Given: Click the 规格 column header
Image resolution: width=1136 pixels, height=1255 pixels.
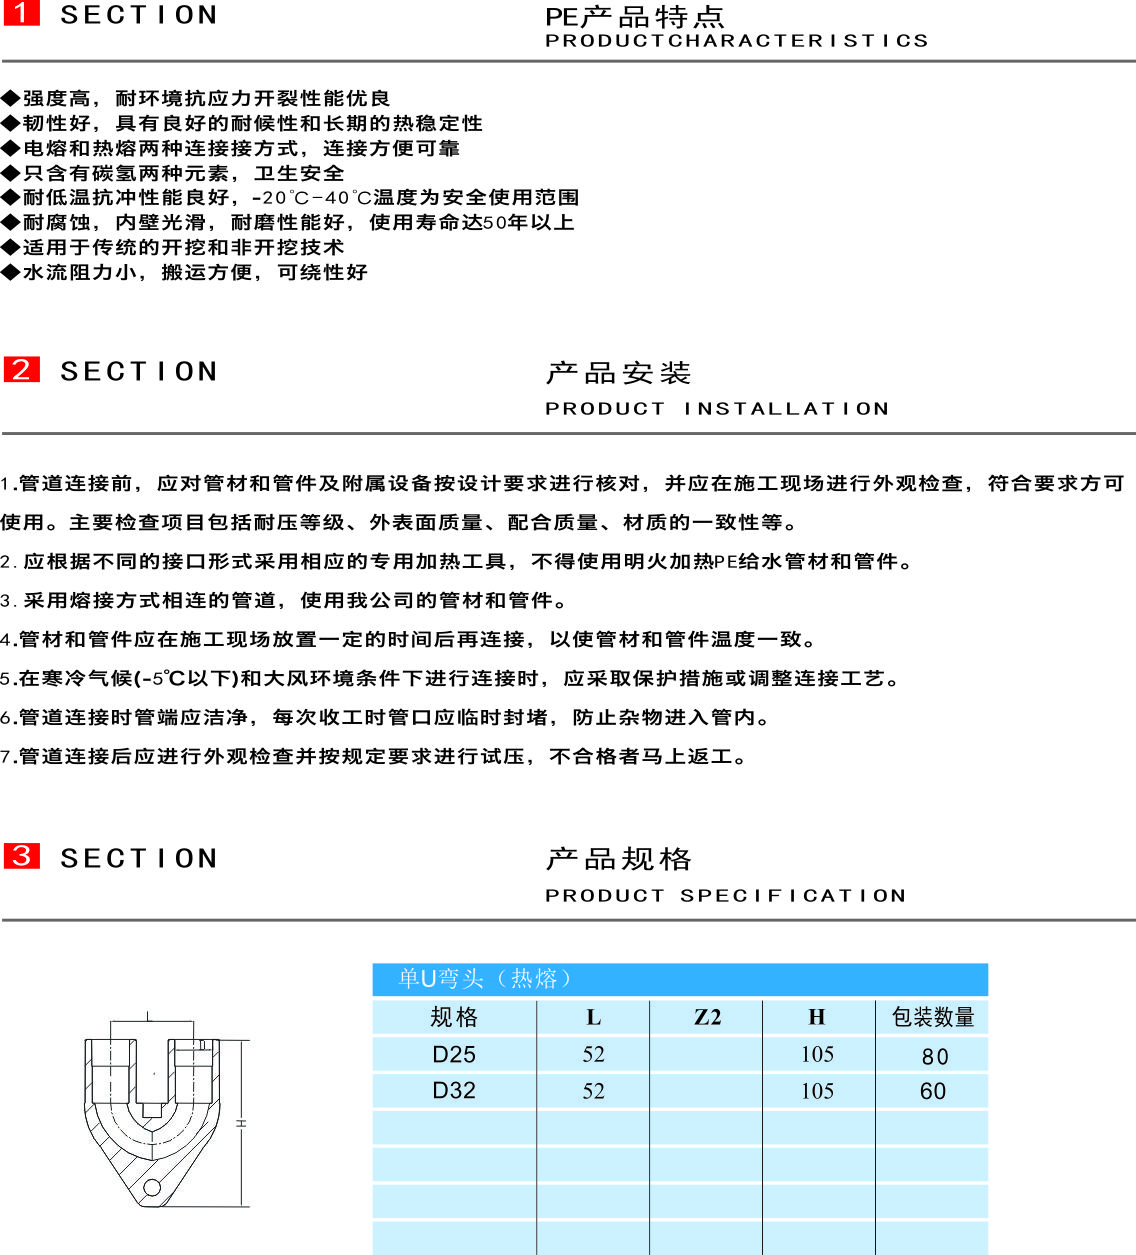Looking at the screenshot, I should [454, 1017].
